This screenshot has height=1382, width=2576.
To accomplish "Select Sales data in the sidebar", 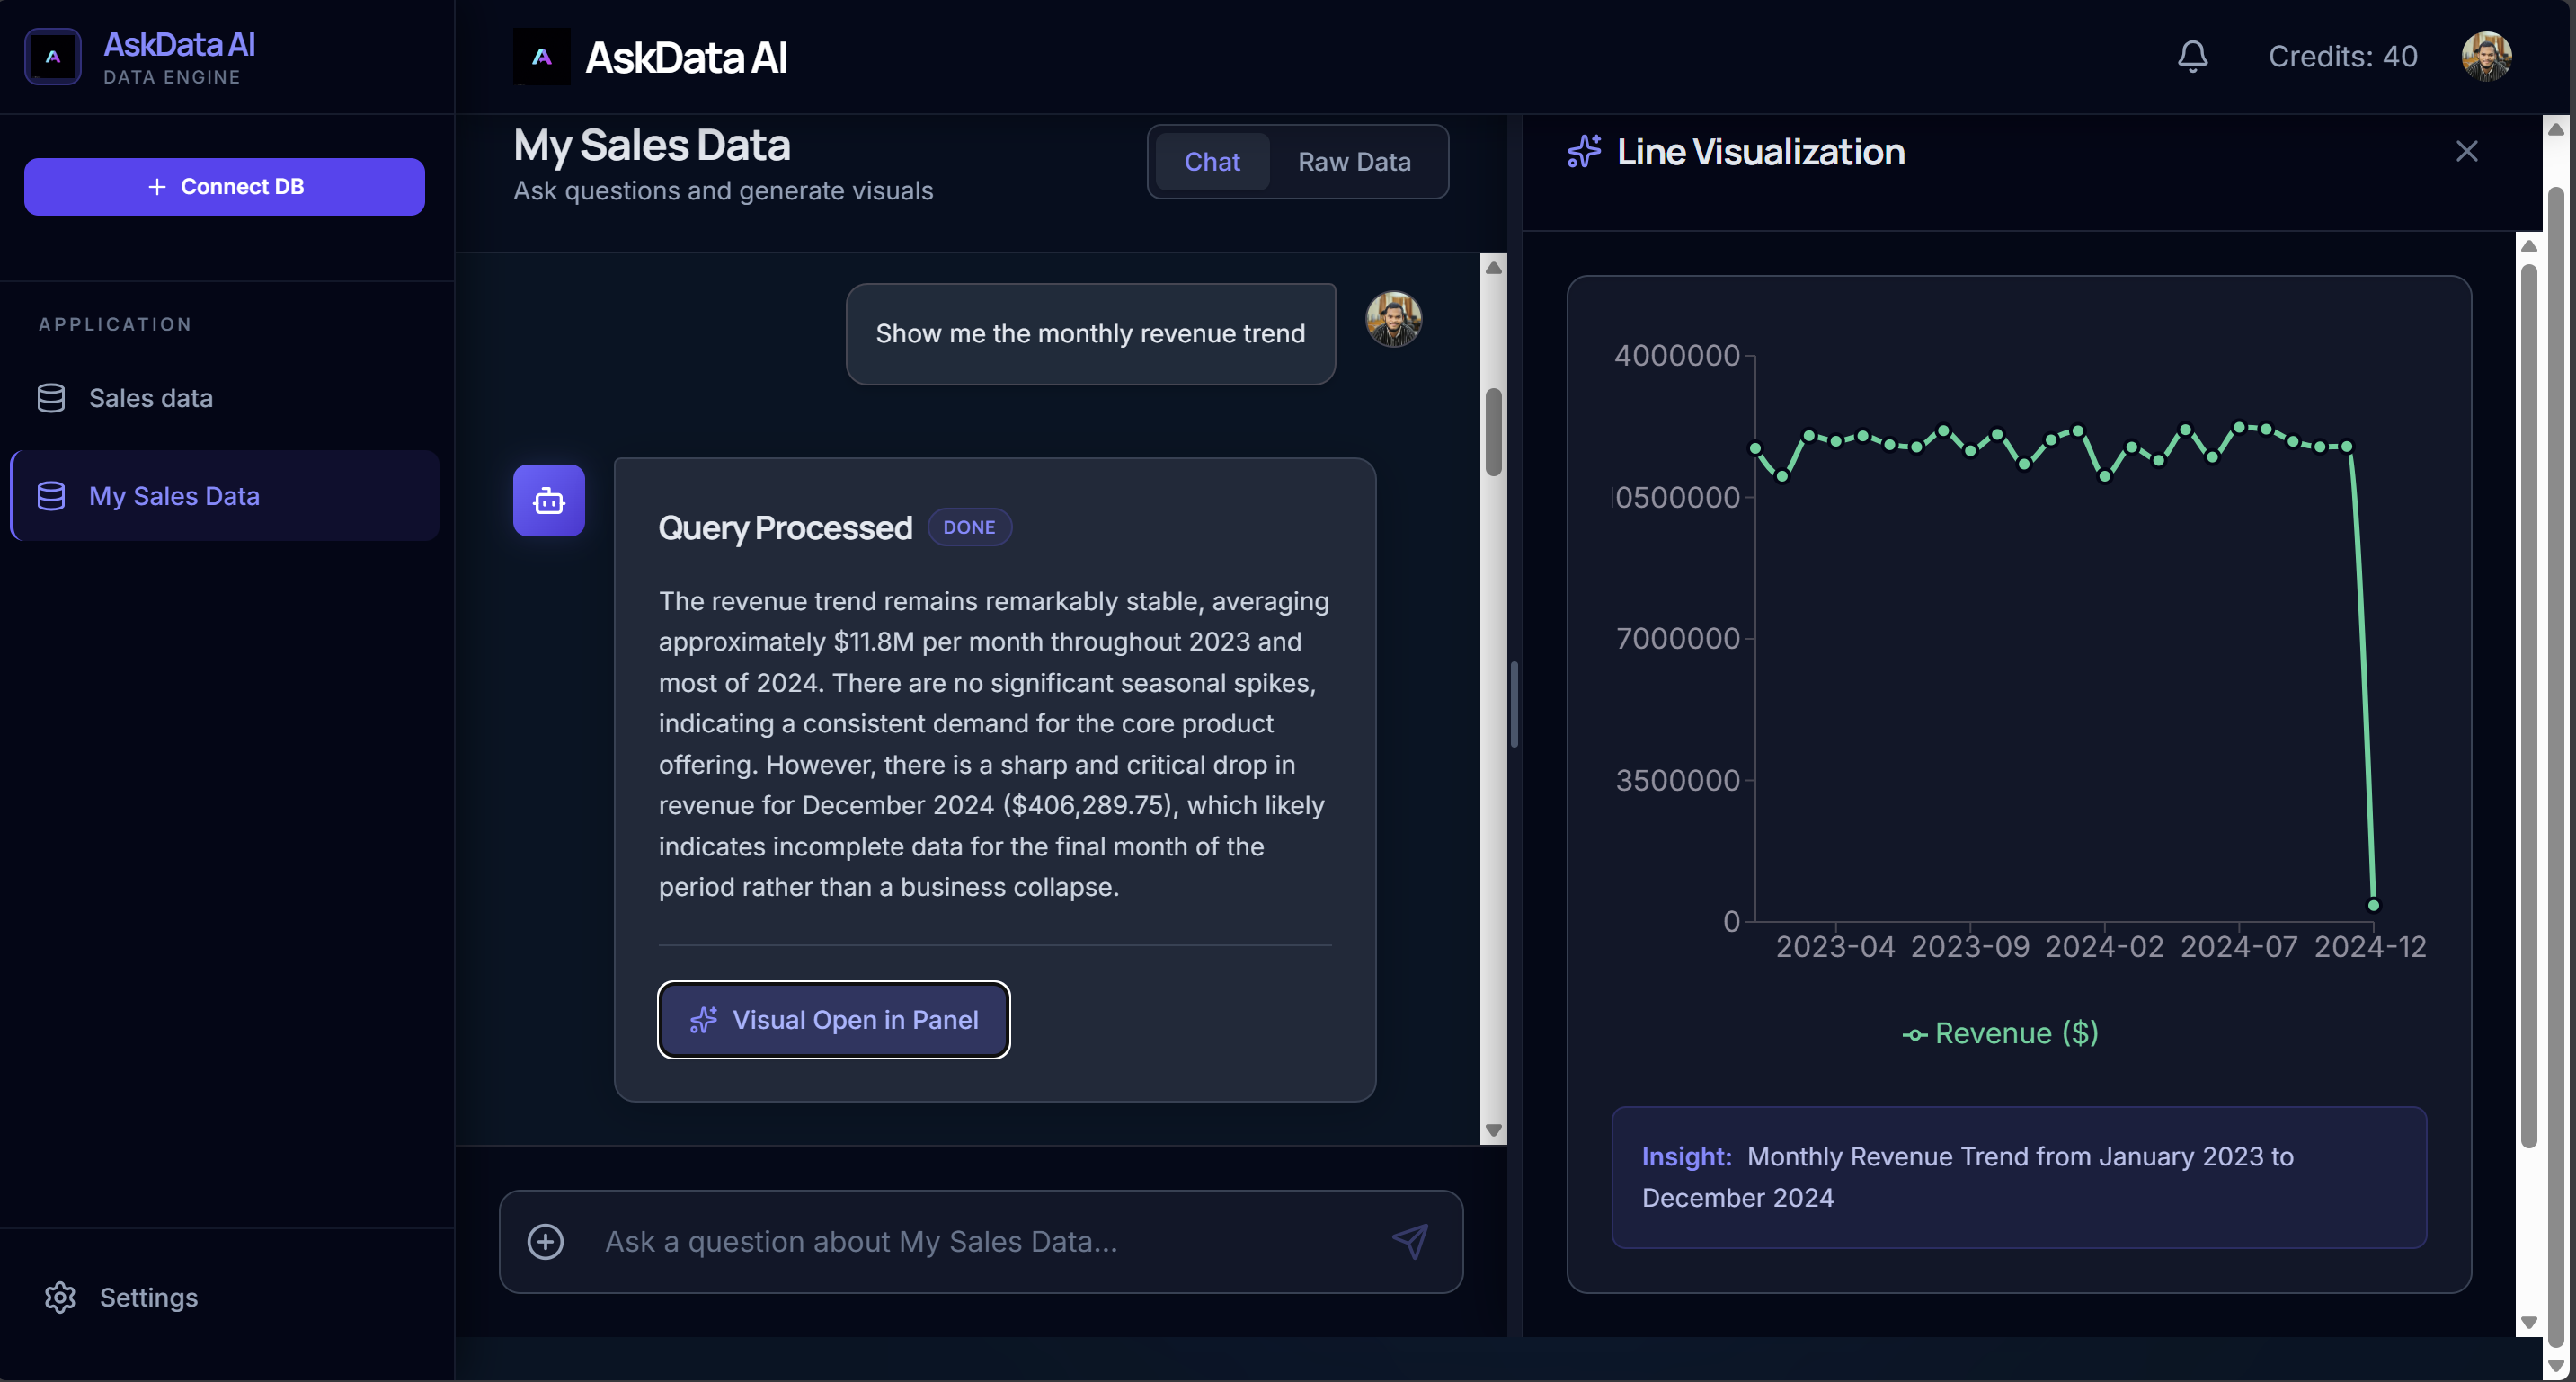I will pyautogui.click(x=225, y=398).
